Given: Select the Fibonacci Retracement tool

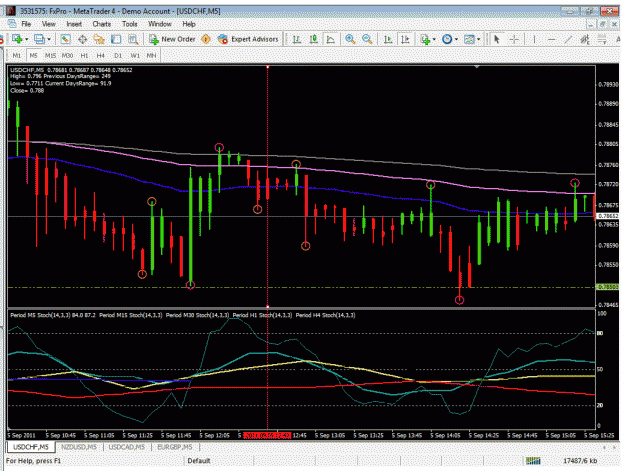Looking at the screenshot, I should click(602, 39).
